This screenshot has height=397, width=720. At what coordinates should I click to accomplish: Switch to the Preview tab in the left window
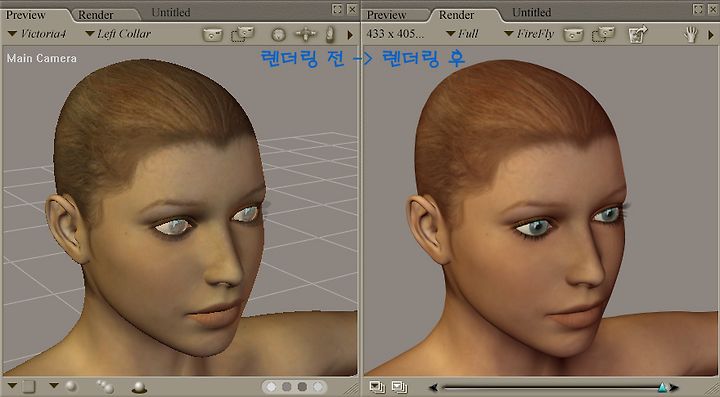(25, 15)
